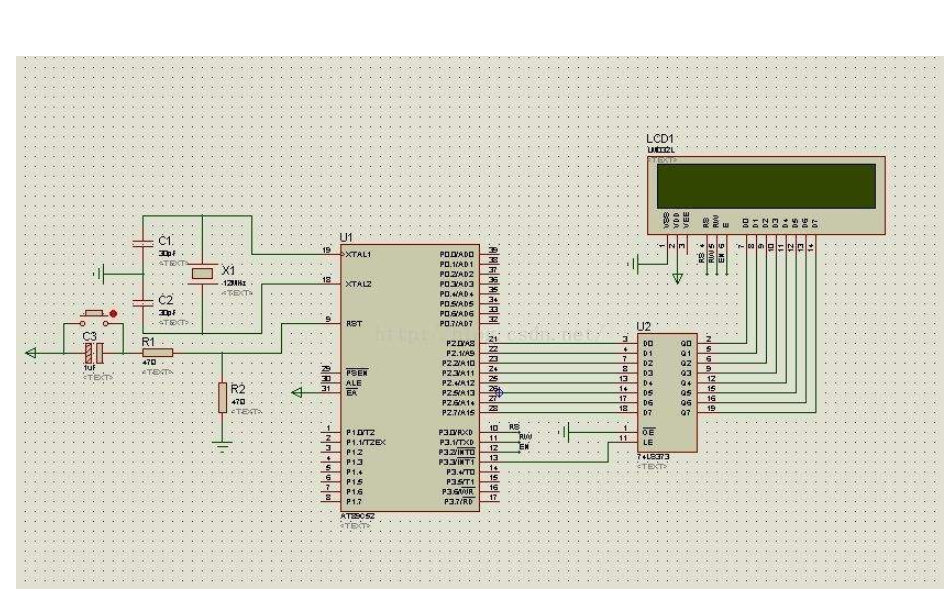Click the P0.0/AD0 pin label
Image resolution: width=949 pixels, height=593 pixels.
(x=457, y=254)
